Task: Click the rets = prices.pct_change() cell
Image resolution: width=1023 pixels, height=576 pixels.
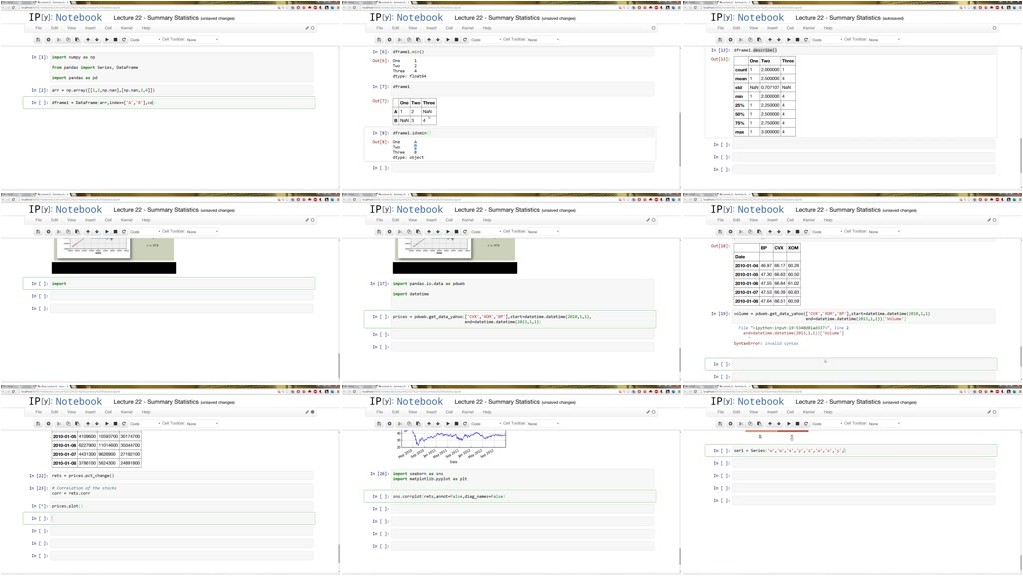Action: (x=182, y=476)
